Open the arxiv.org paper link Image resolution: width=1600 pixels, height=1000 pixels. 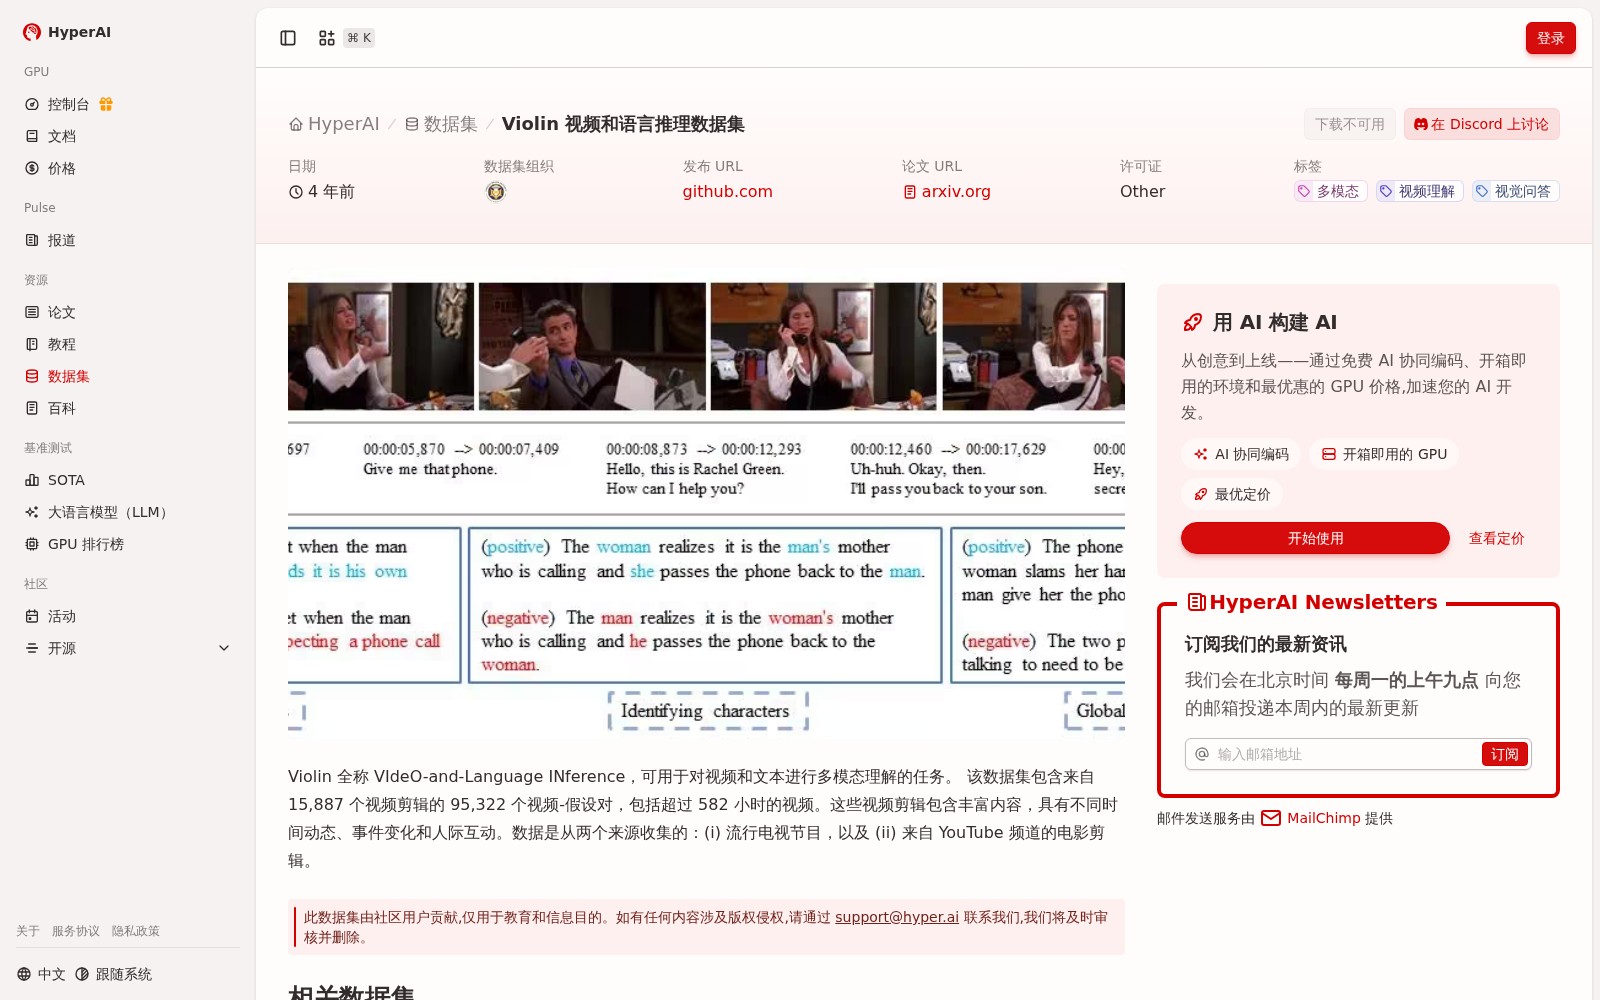point(947,192)
